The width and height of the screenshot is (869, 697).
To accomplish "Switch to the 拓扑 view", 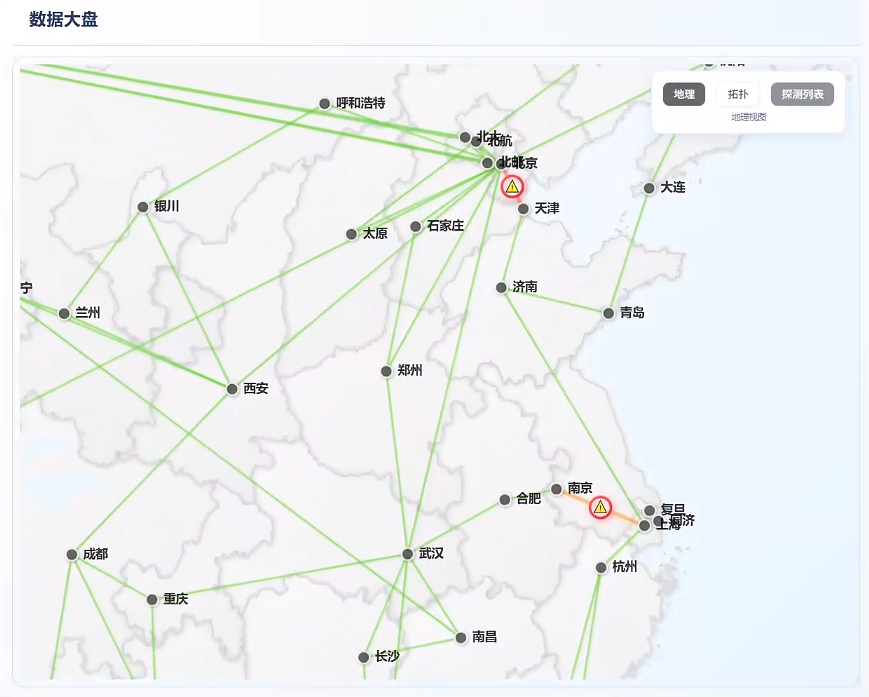I will 737,94.
